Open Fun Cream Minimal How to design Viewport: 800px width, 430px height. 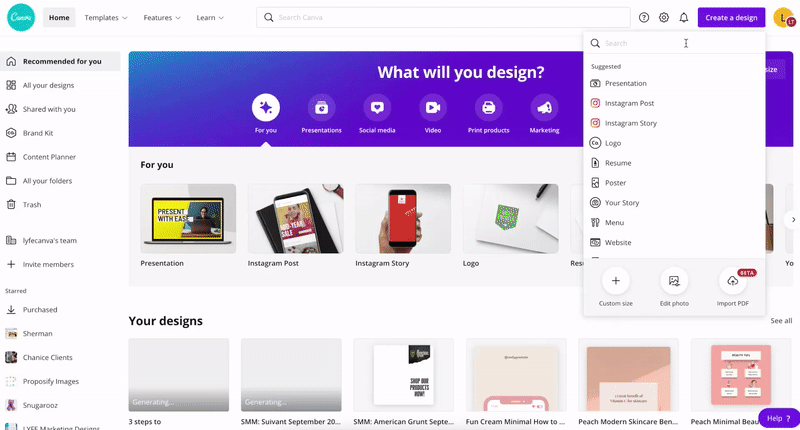click(x=516, y=375)
